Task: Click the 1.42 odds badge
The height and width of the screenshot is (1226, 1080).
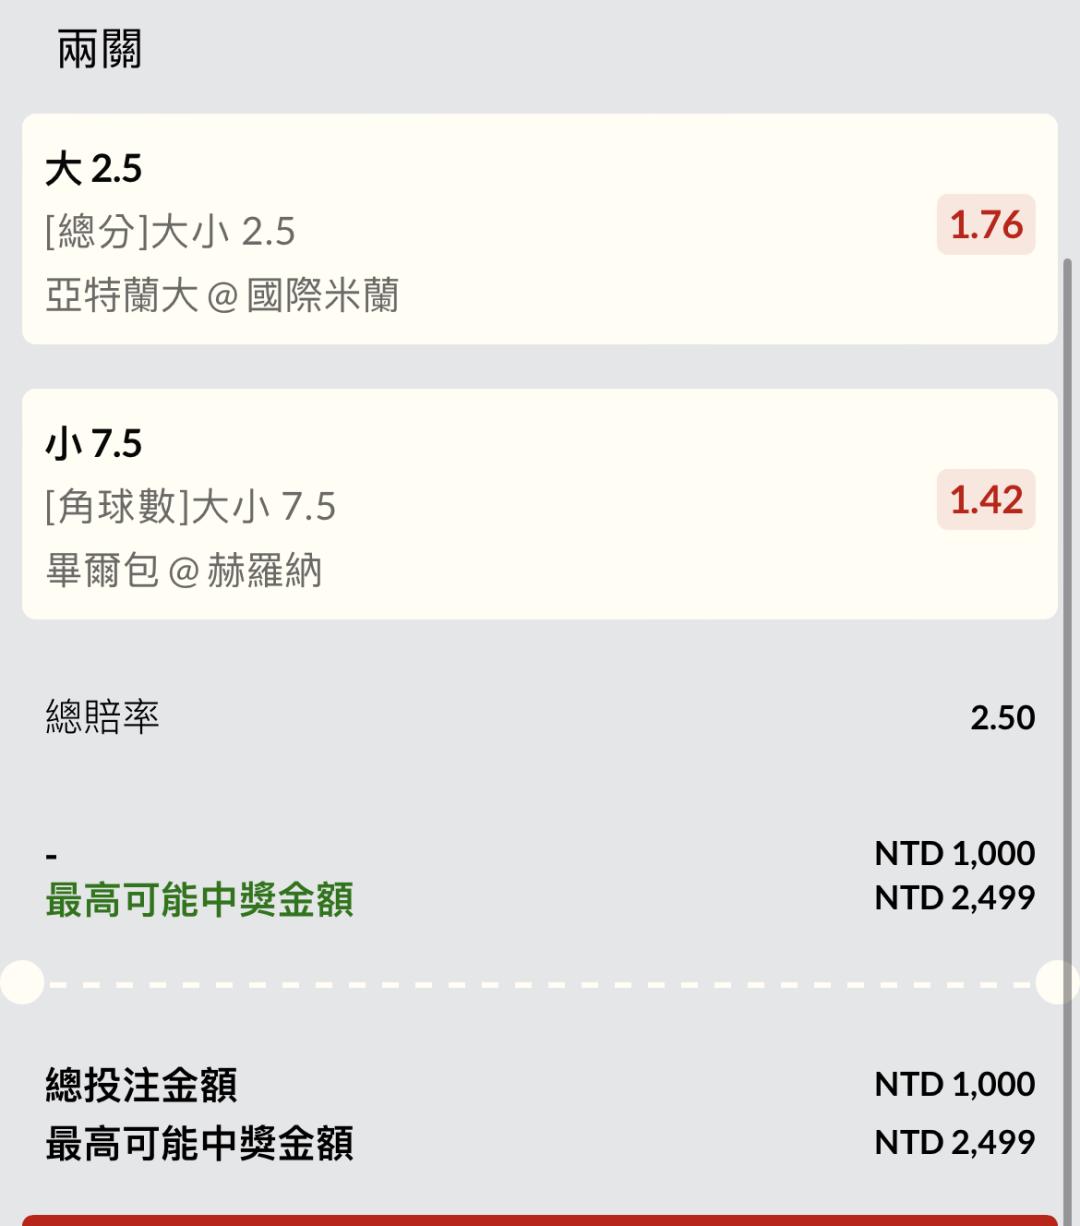Action: coord(985,500)
